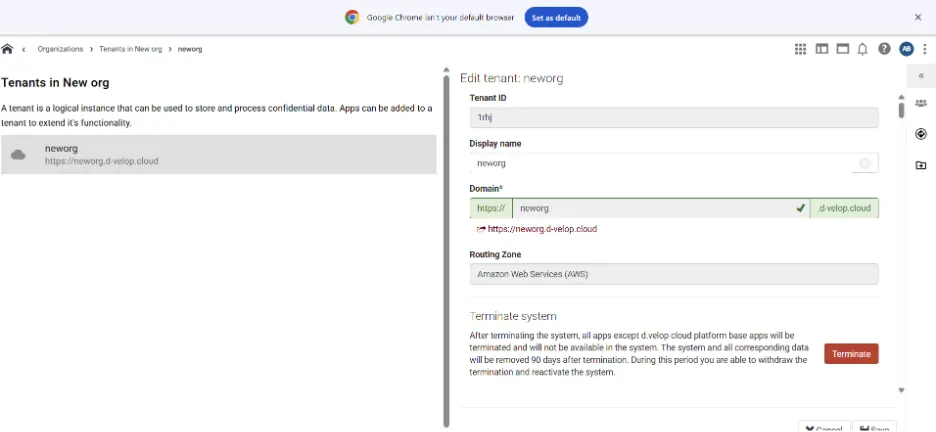Open the three-dot more options menu
Screen dimensions: 936x432
click(x=925, y=49)
